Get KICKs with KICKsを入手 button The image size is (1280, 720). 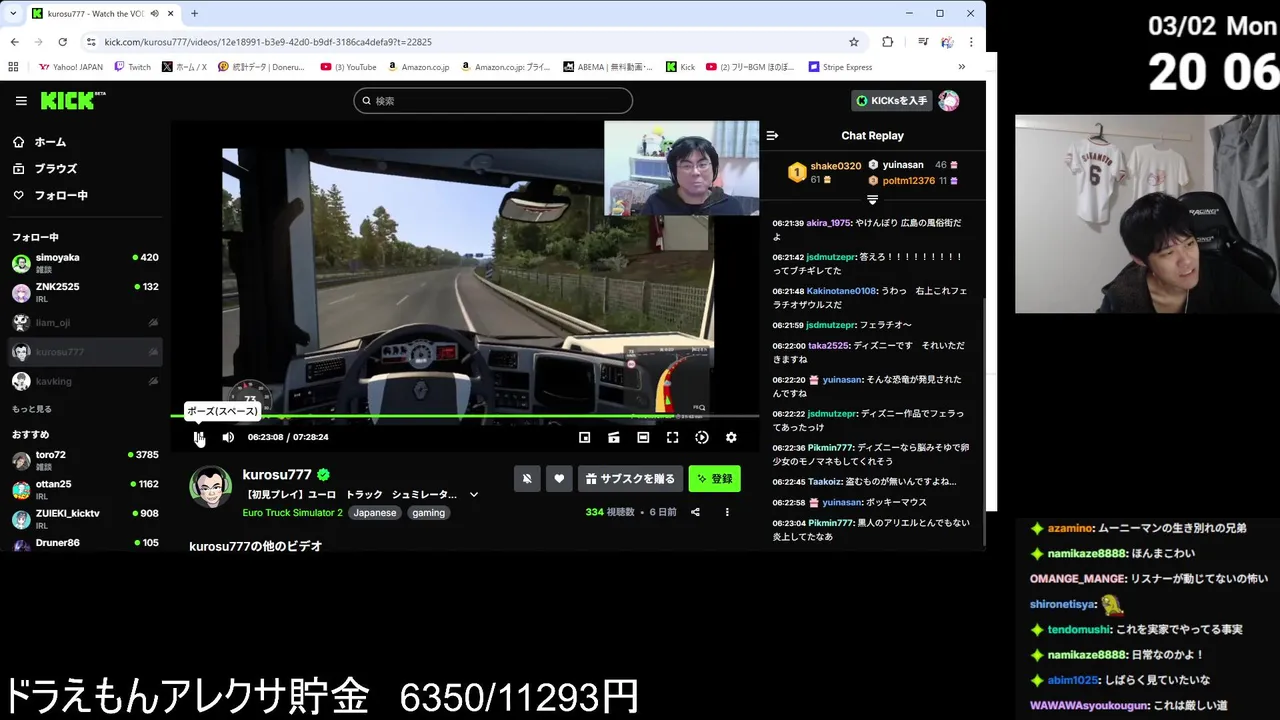(x=892, y=101)
